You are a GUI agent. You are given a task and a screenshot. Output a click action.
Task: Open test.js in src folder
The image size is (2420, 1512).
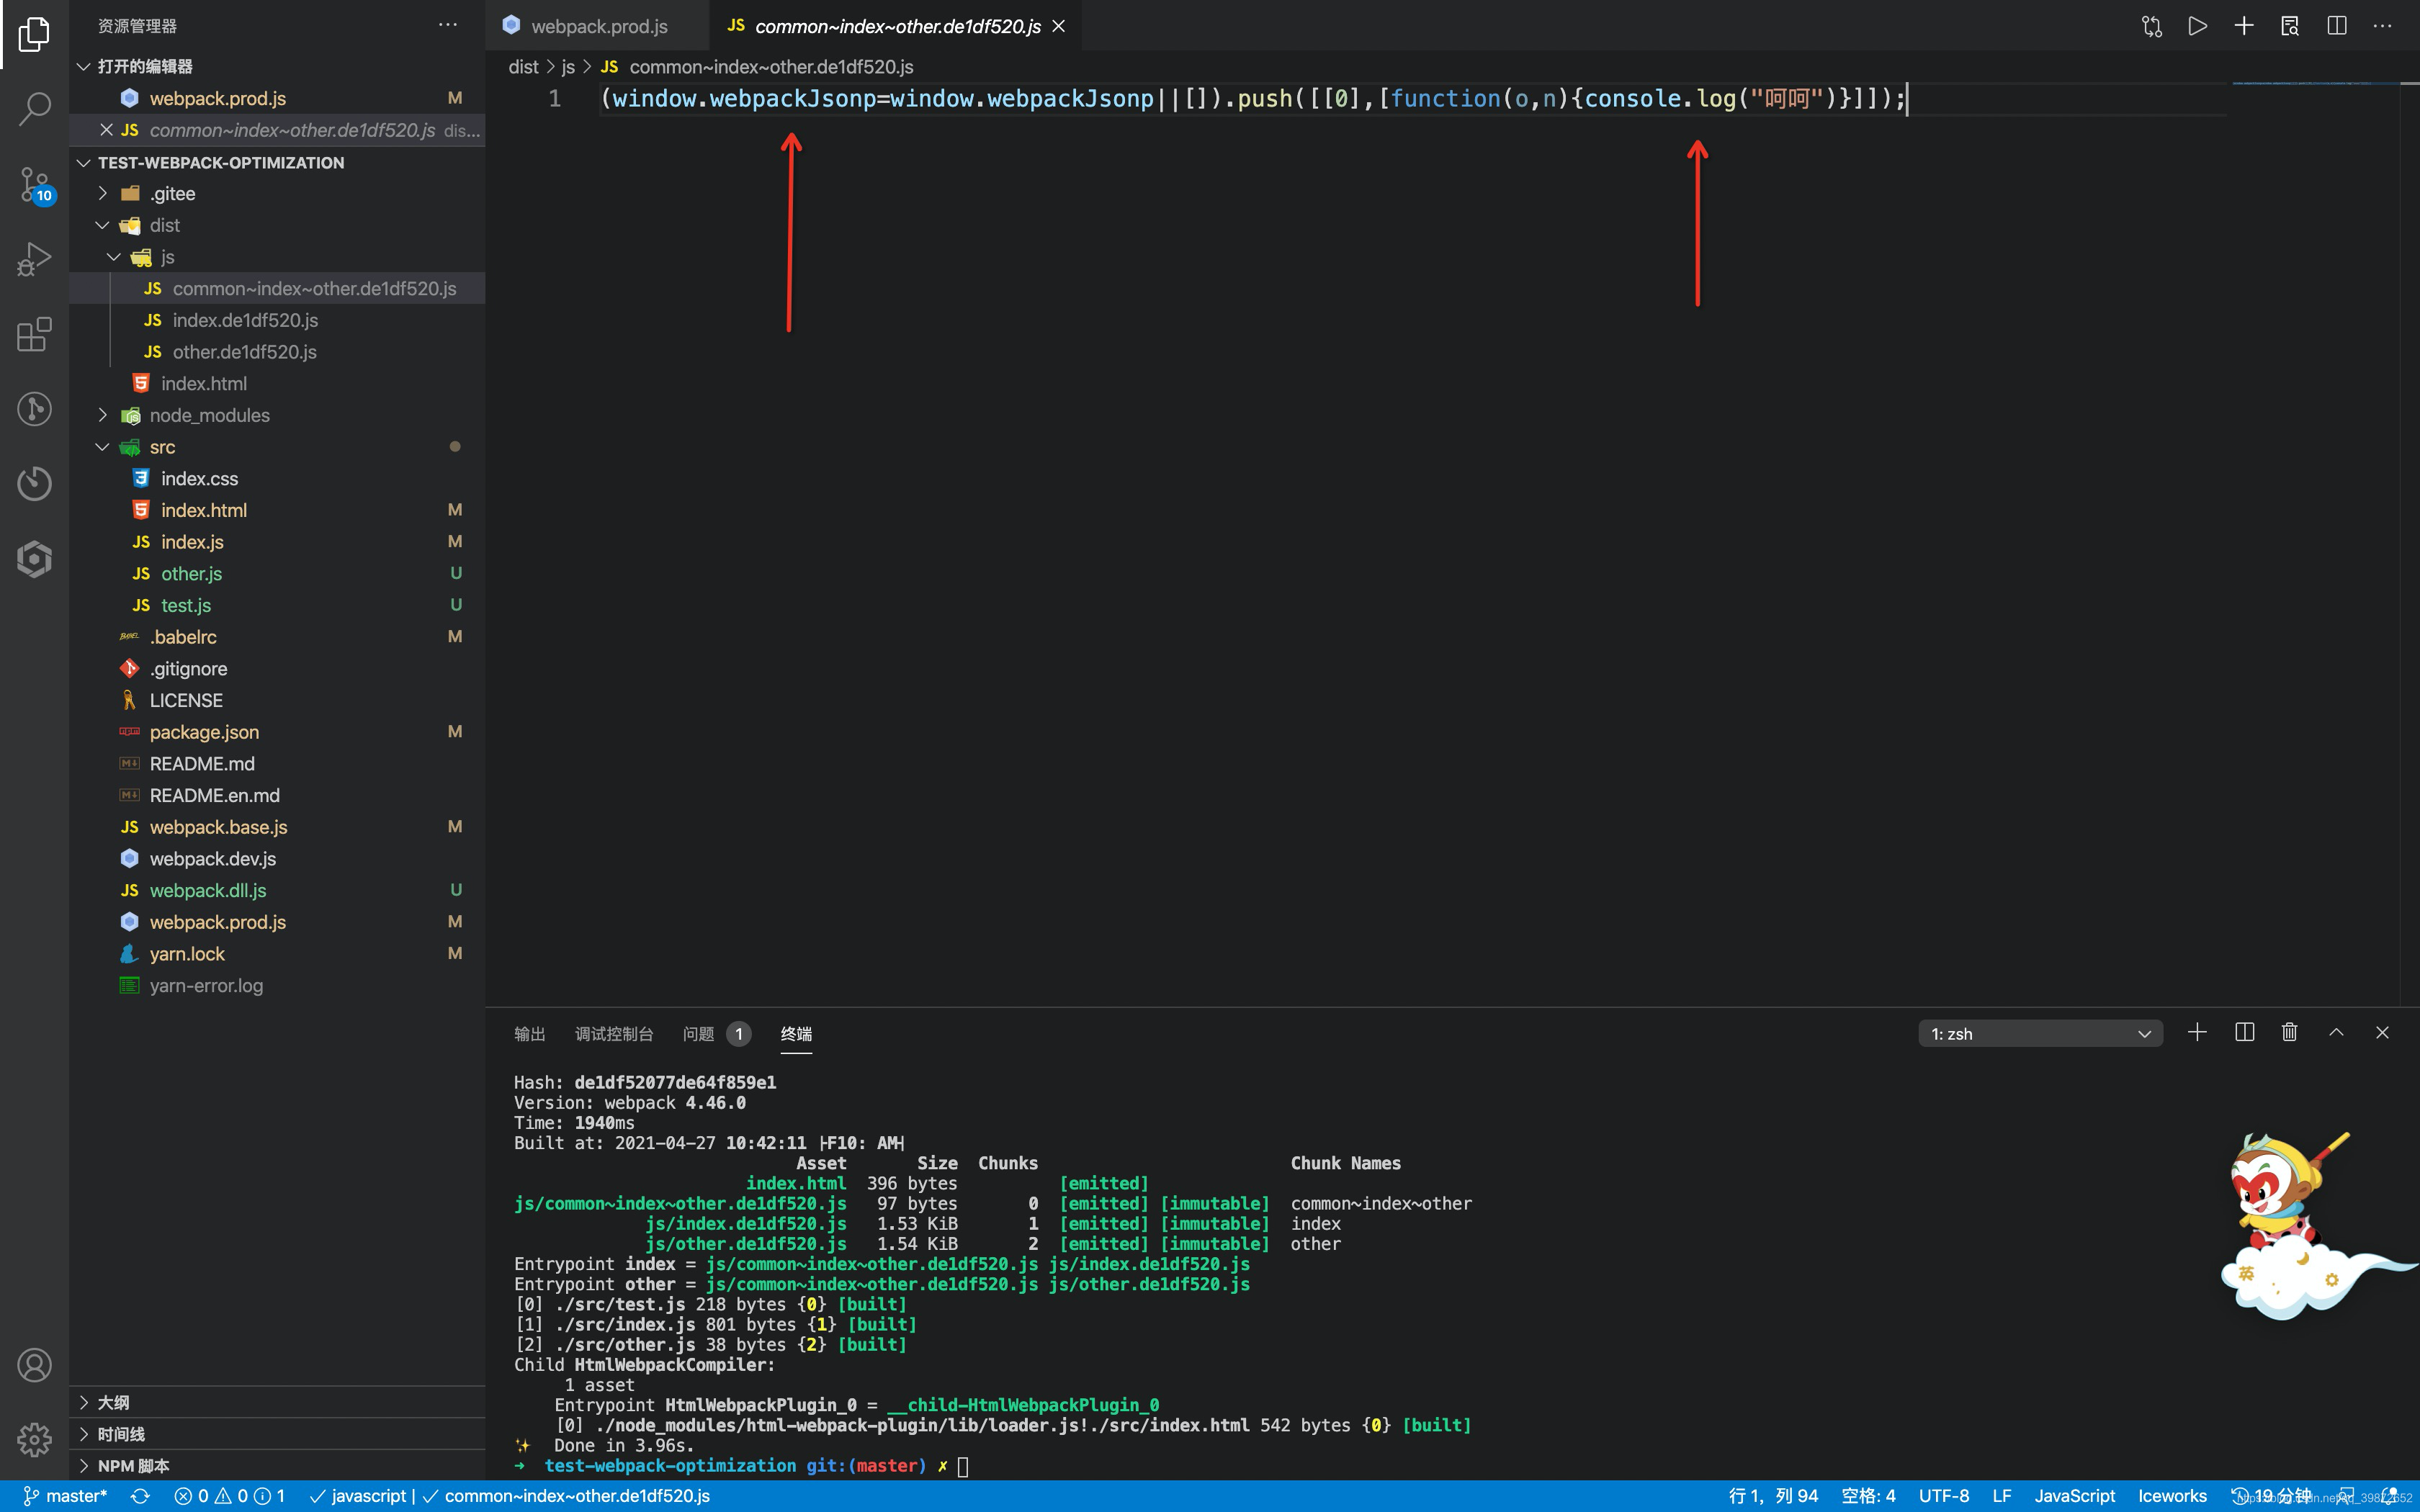[x=277, y=605]
